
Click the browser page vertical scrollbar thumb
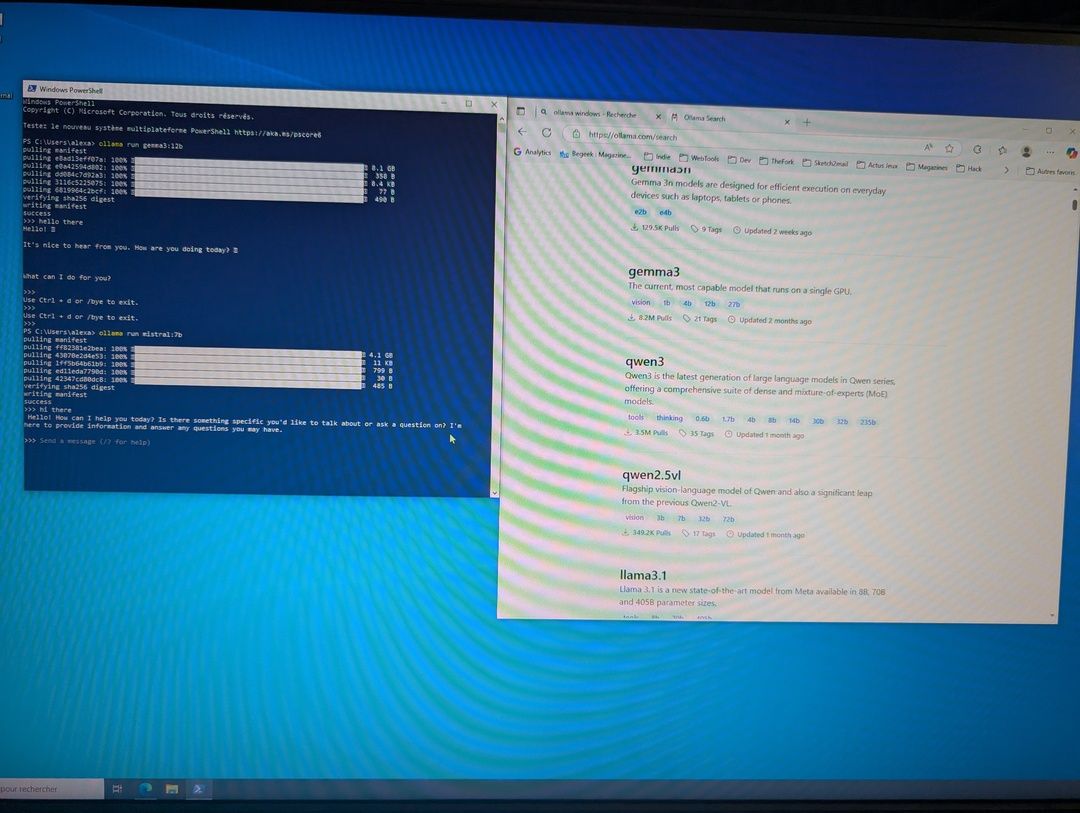(1074, 205)
